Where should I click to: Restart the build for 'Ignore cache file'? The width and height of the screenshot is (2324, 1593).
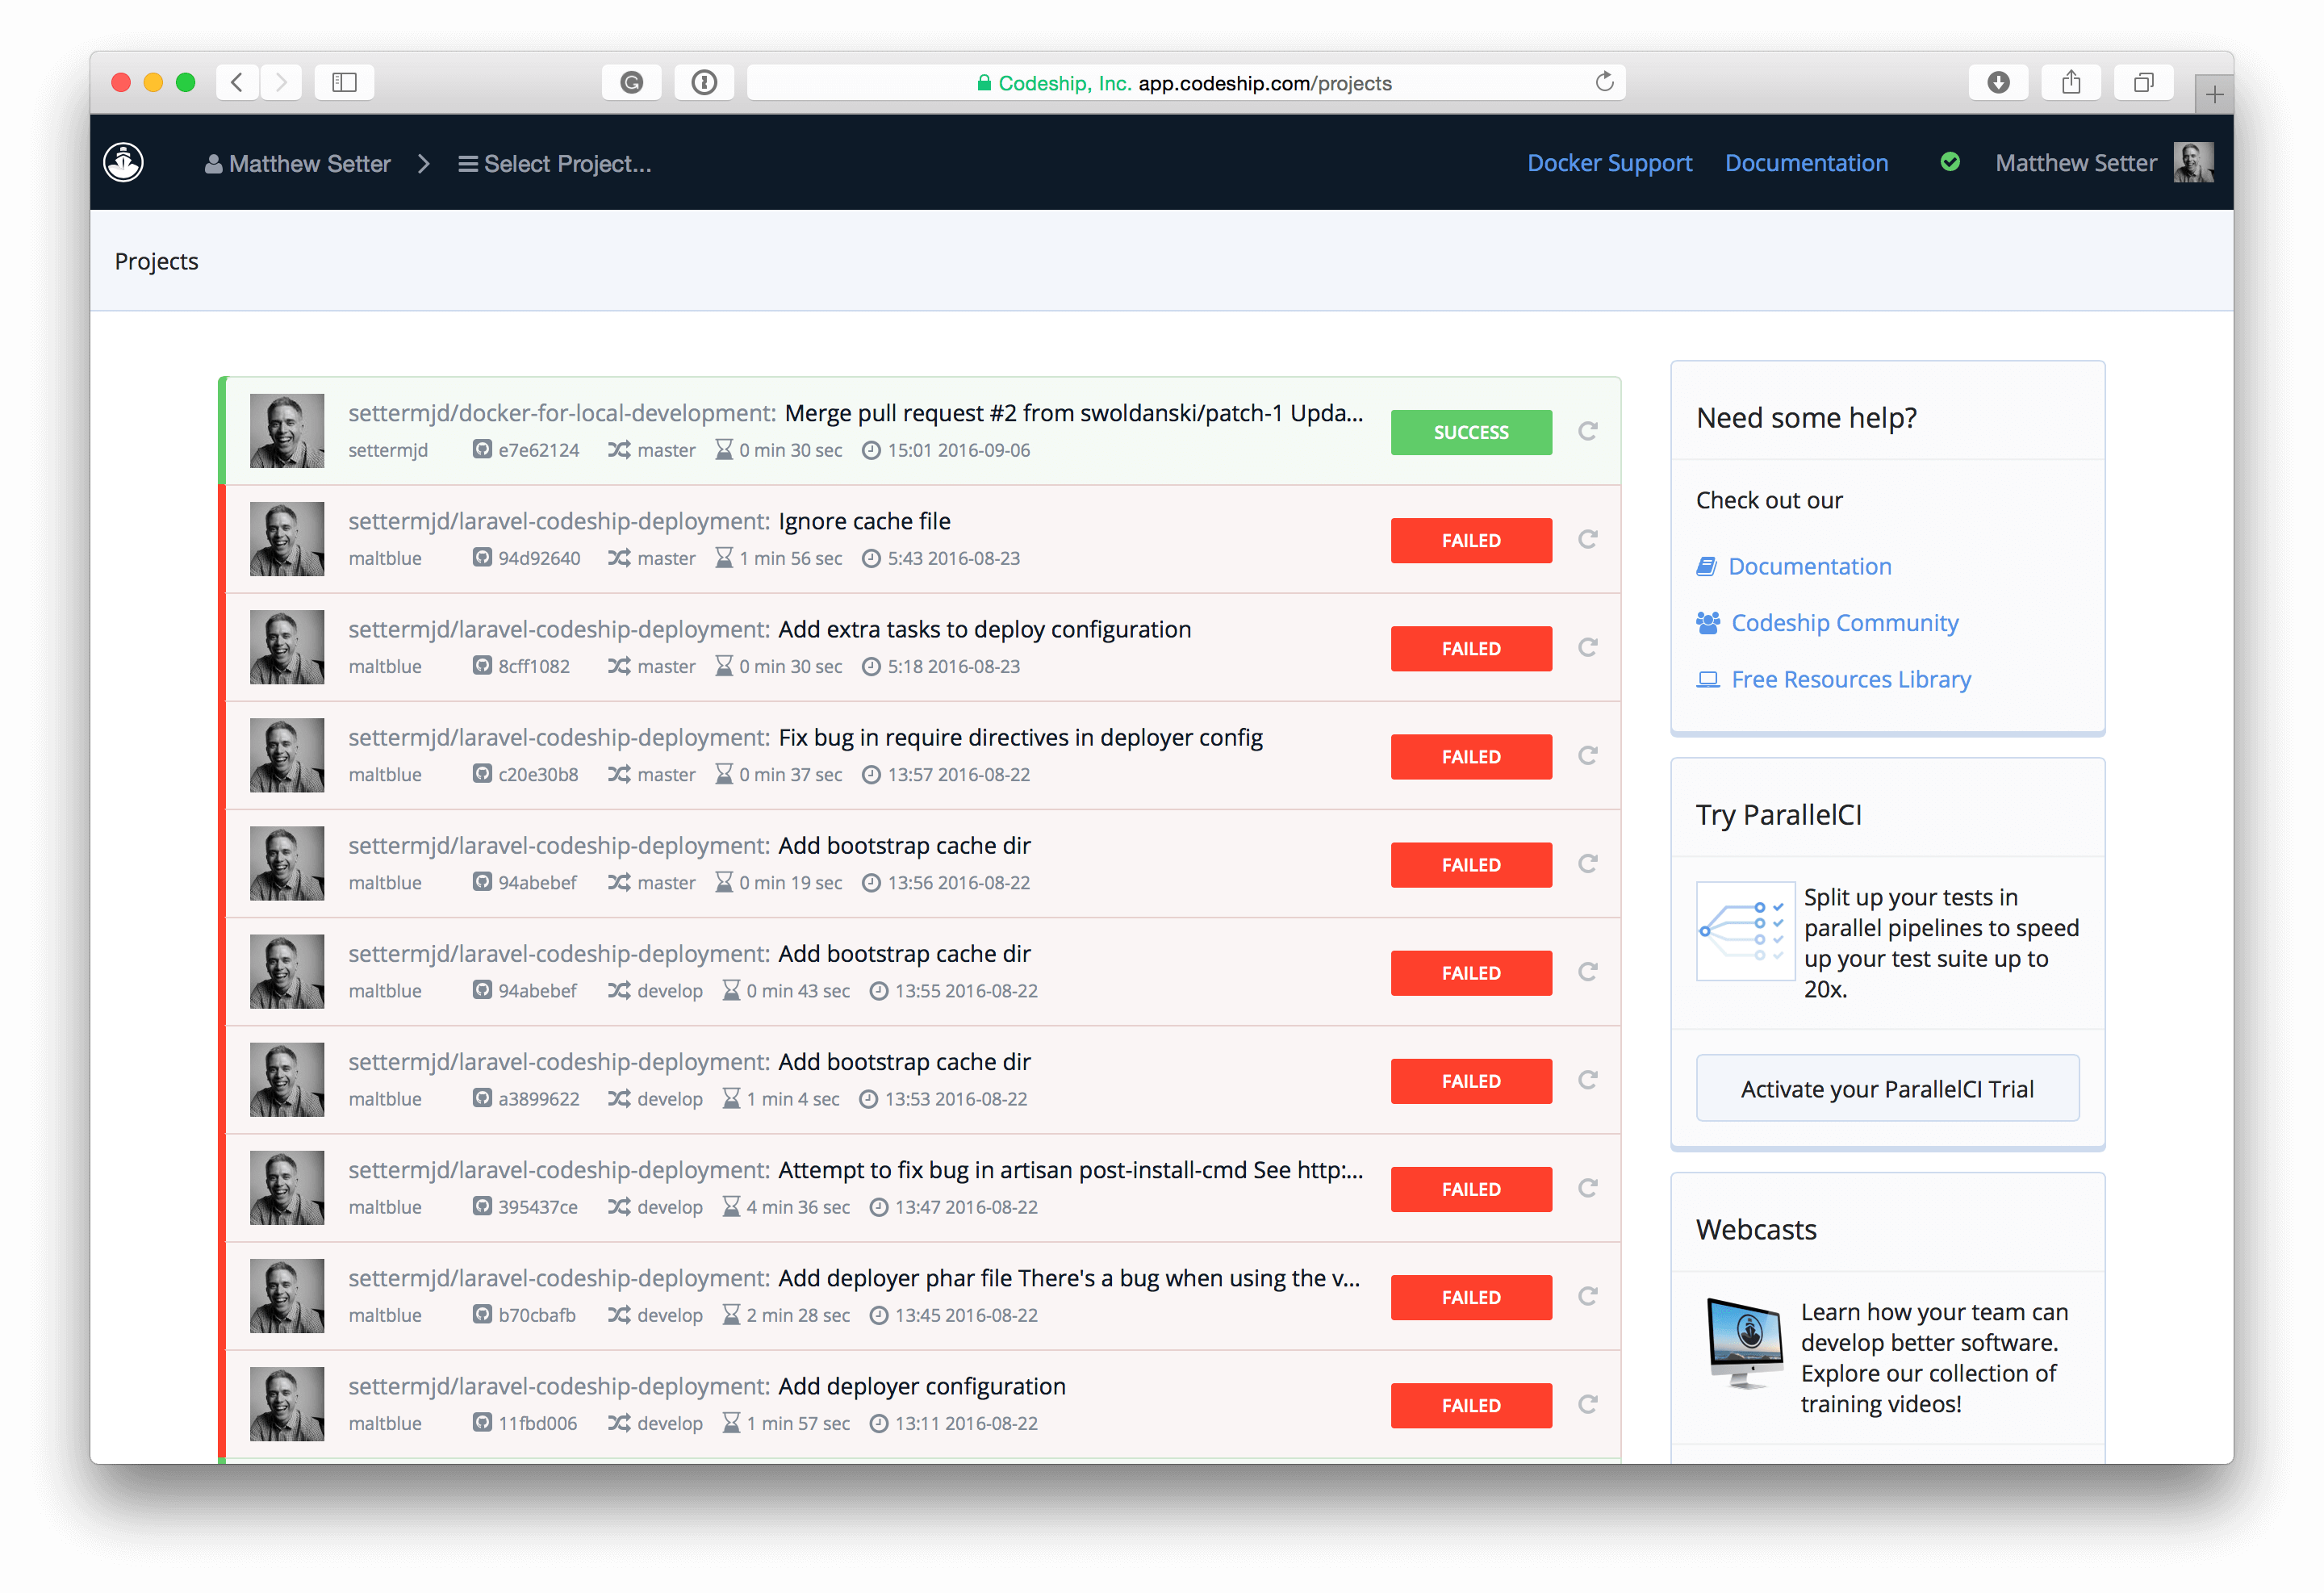pyautogui.click(x=1587, y=540)
